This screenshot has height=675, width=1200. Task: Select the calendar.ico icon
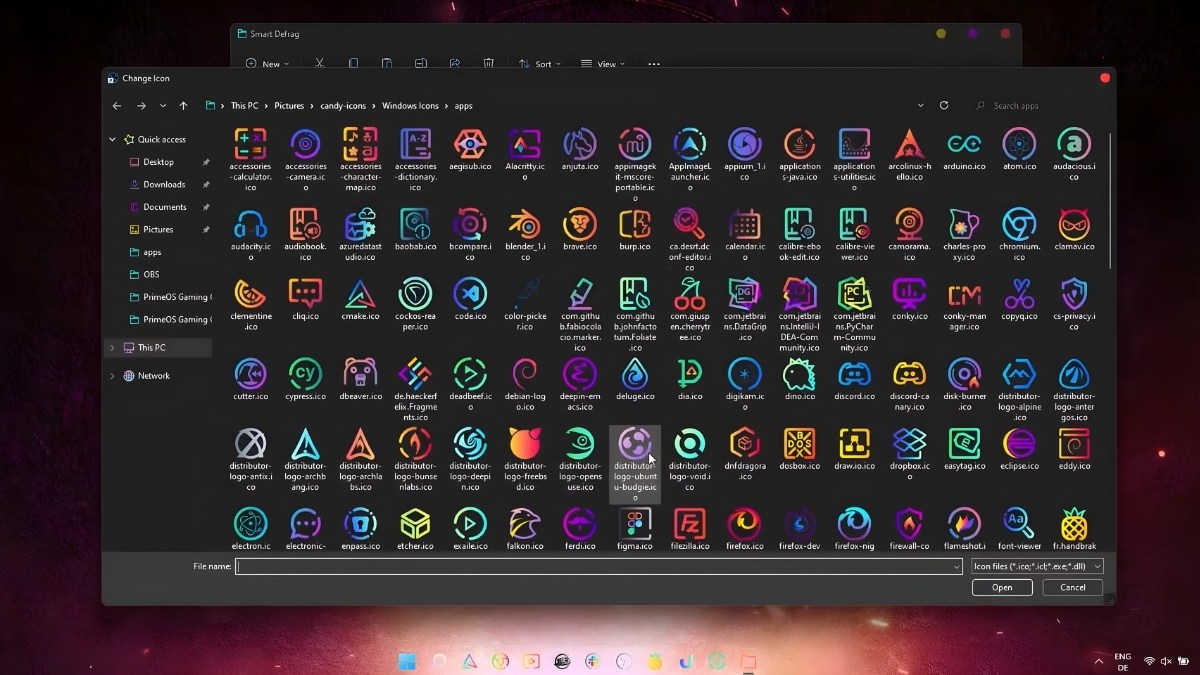point(745,235)
